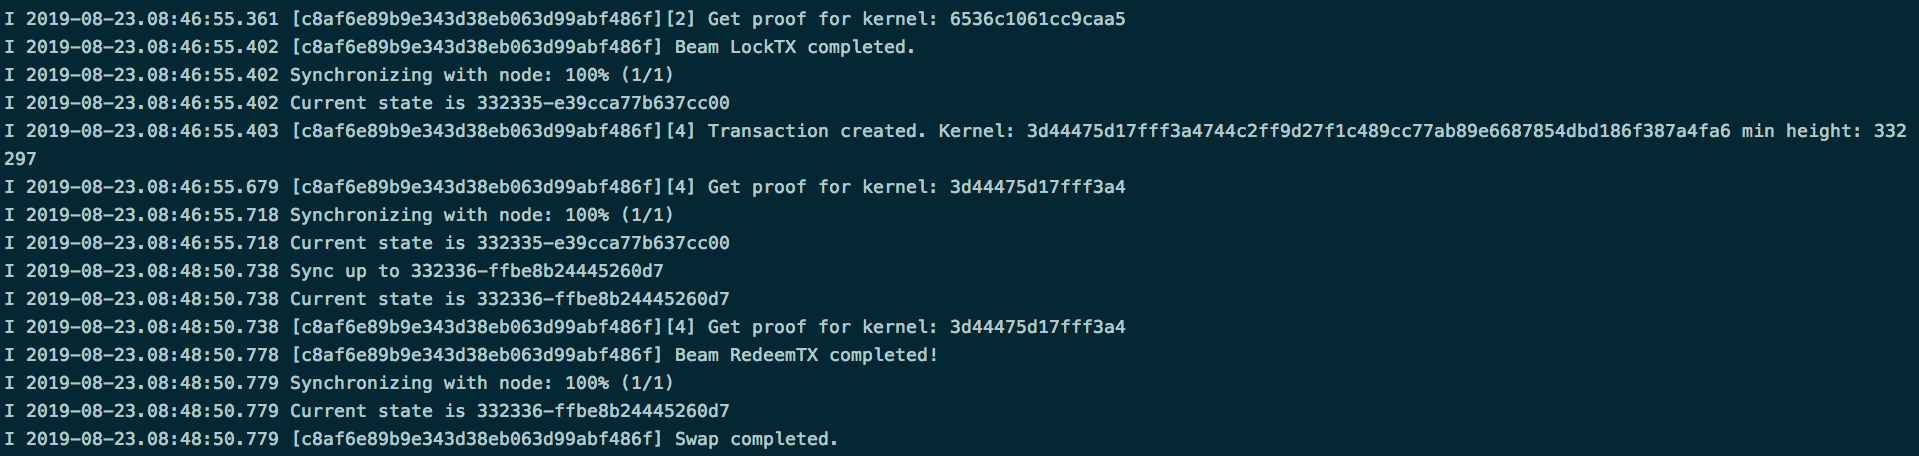This screenshot has width=1919, height=456.
Task: Click the 'Transaction created.' text
Action: click(817, 131)
